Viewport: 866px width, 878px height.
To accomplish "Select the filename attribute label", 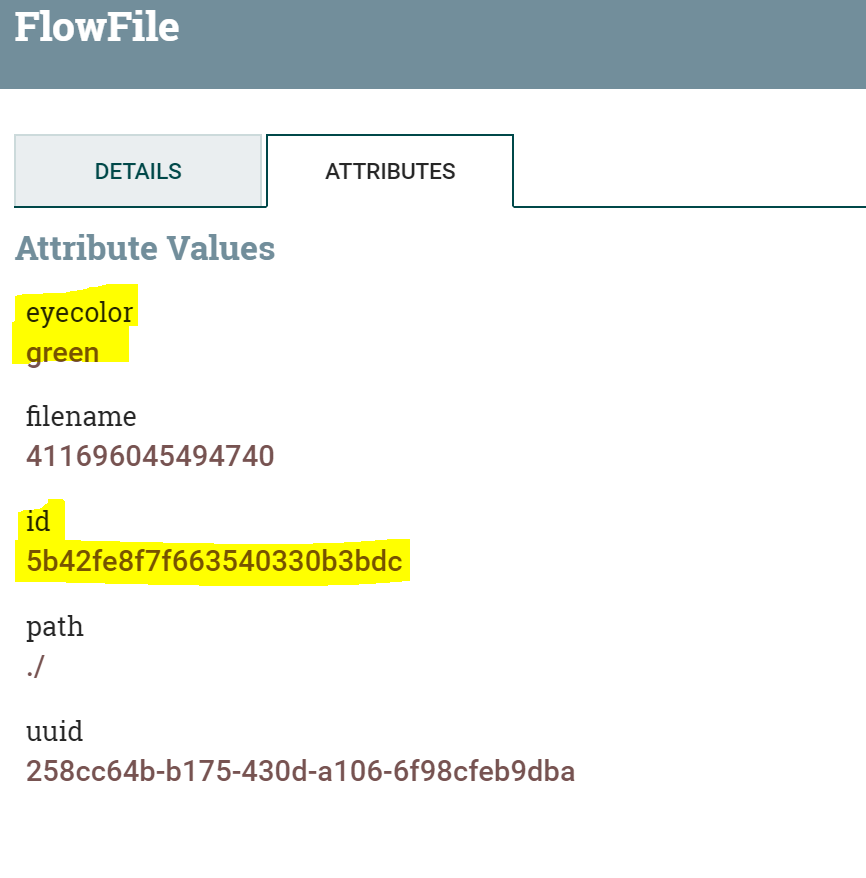I will pos(81,416).
